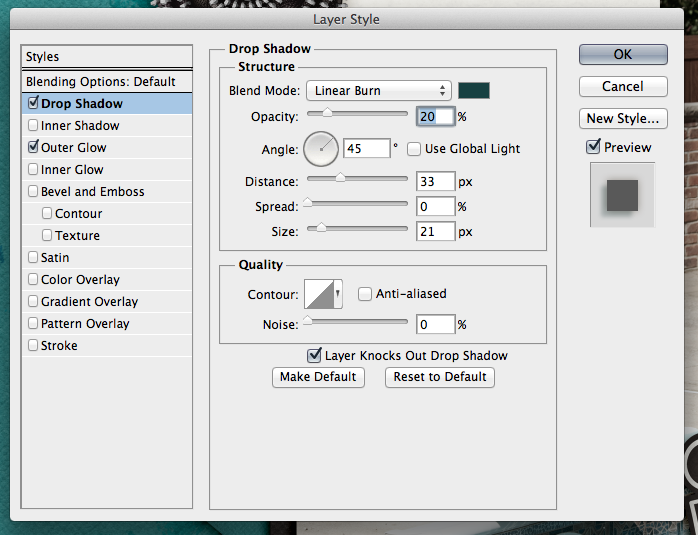Click the Reset to Default button
698x535 pixels.
point(440,377)
